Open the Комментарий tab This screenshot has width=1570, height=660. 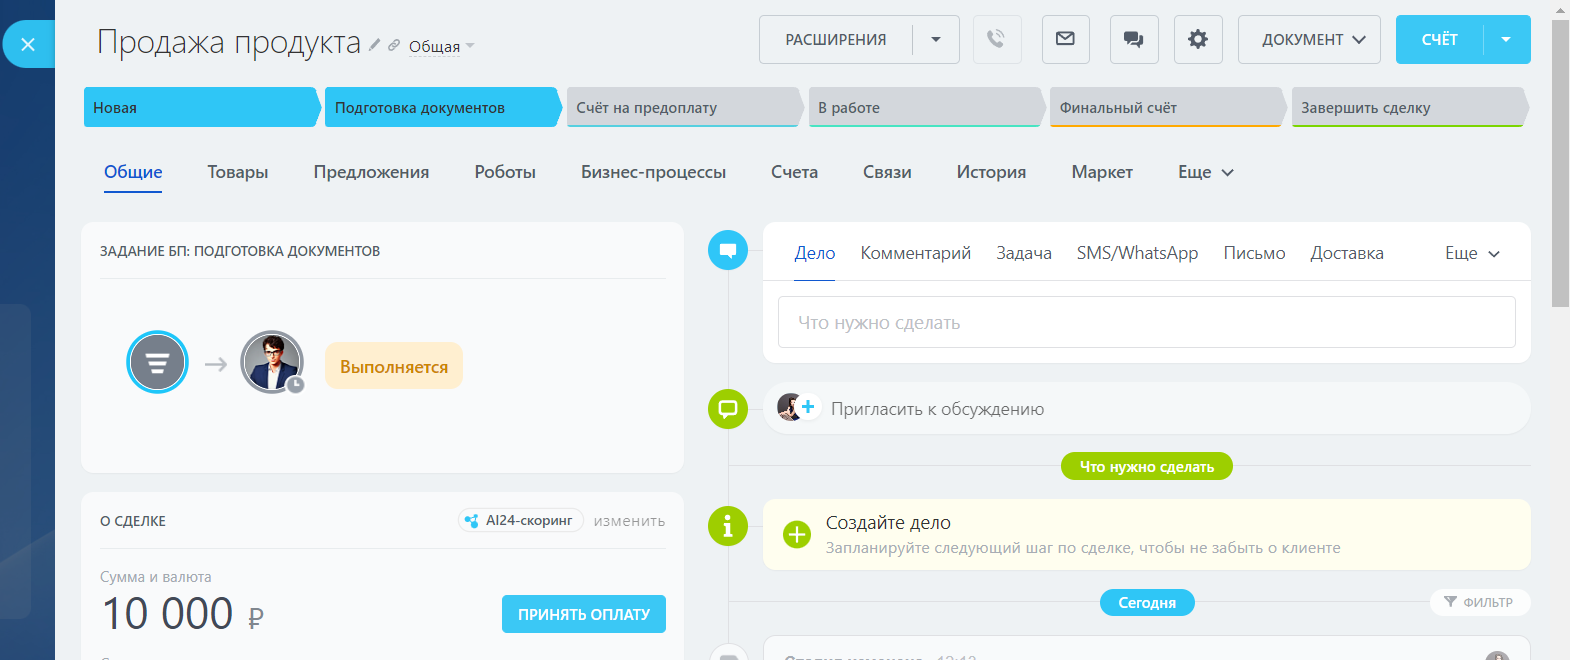(915, 253)
